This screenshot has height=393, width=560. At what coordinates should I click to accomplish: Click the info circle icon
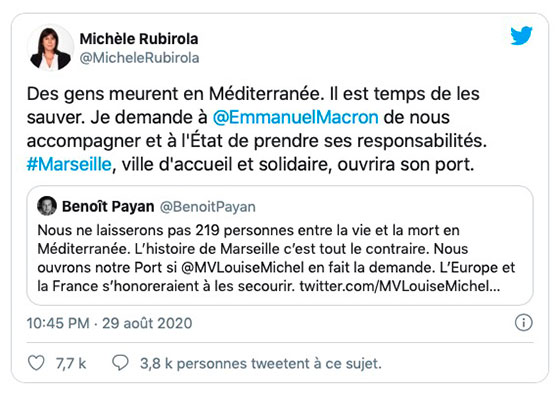[524, 323]
